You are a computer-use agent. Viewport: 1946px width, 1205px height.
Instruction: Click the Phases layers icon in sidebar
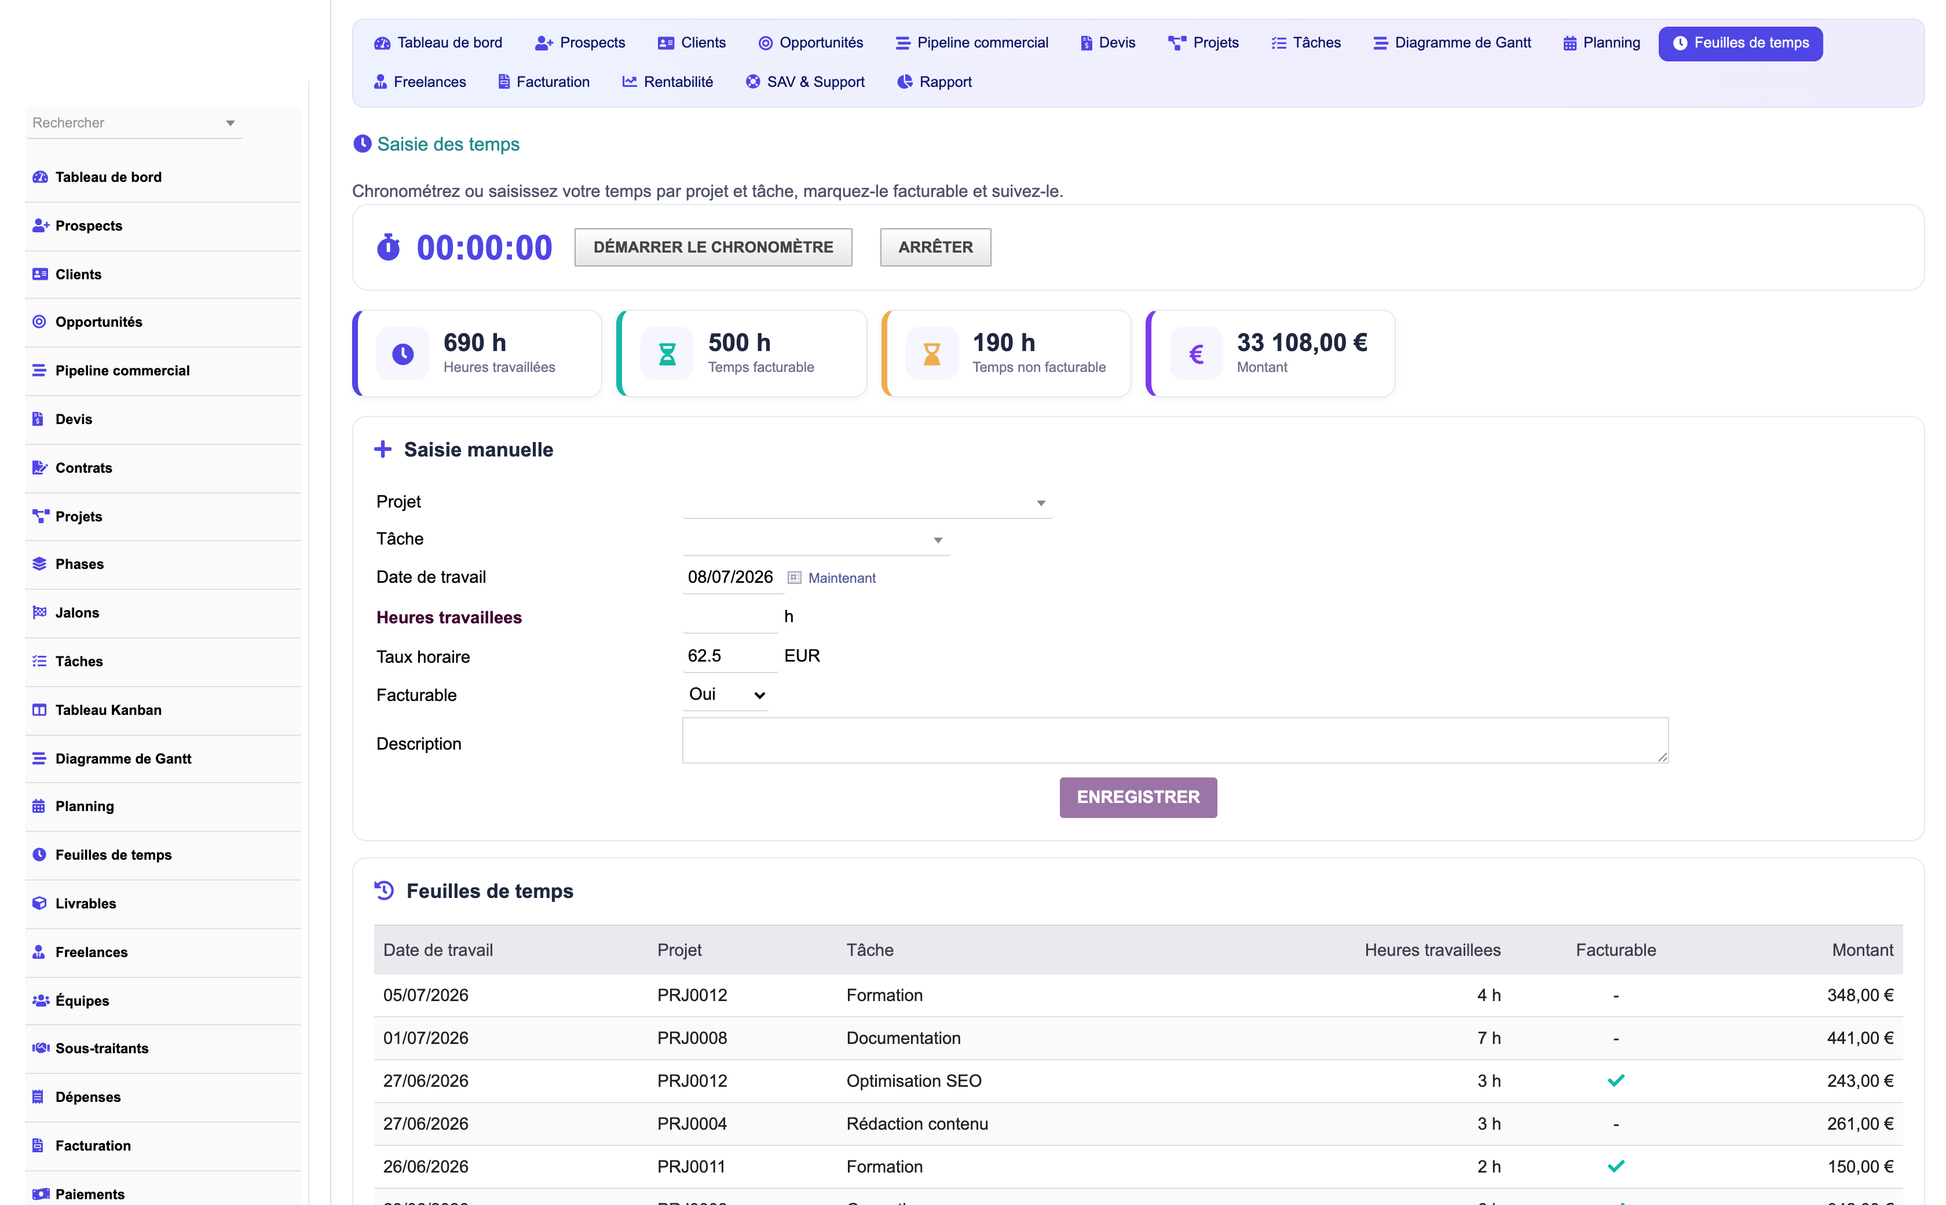(x=39, y=564)
